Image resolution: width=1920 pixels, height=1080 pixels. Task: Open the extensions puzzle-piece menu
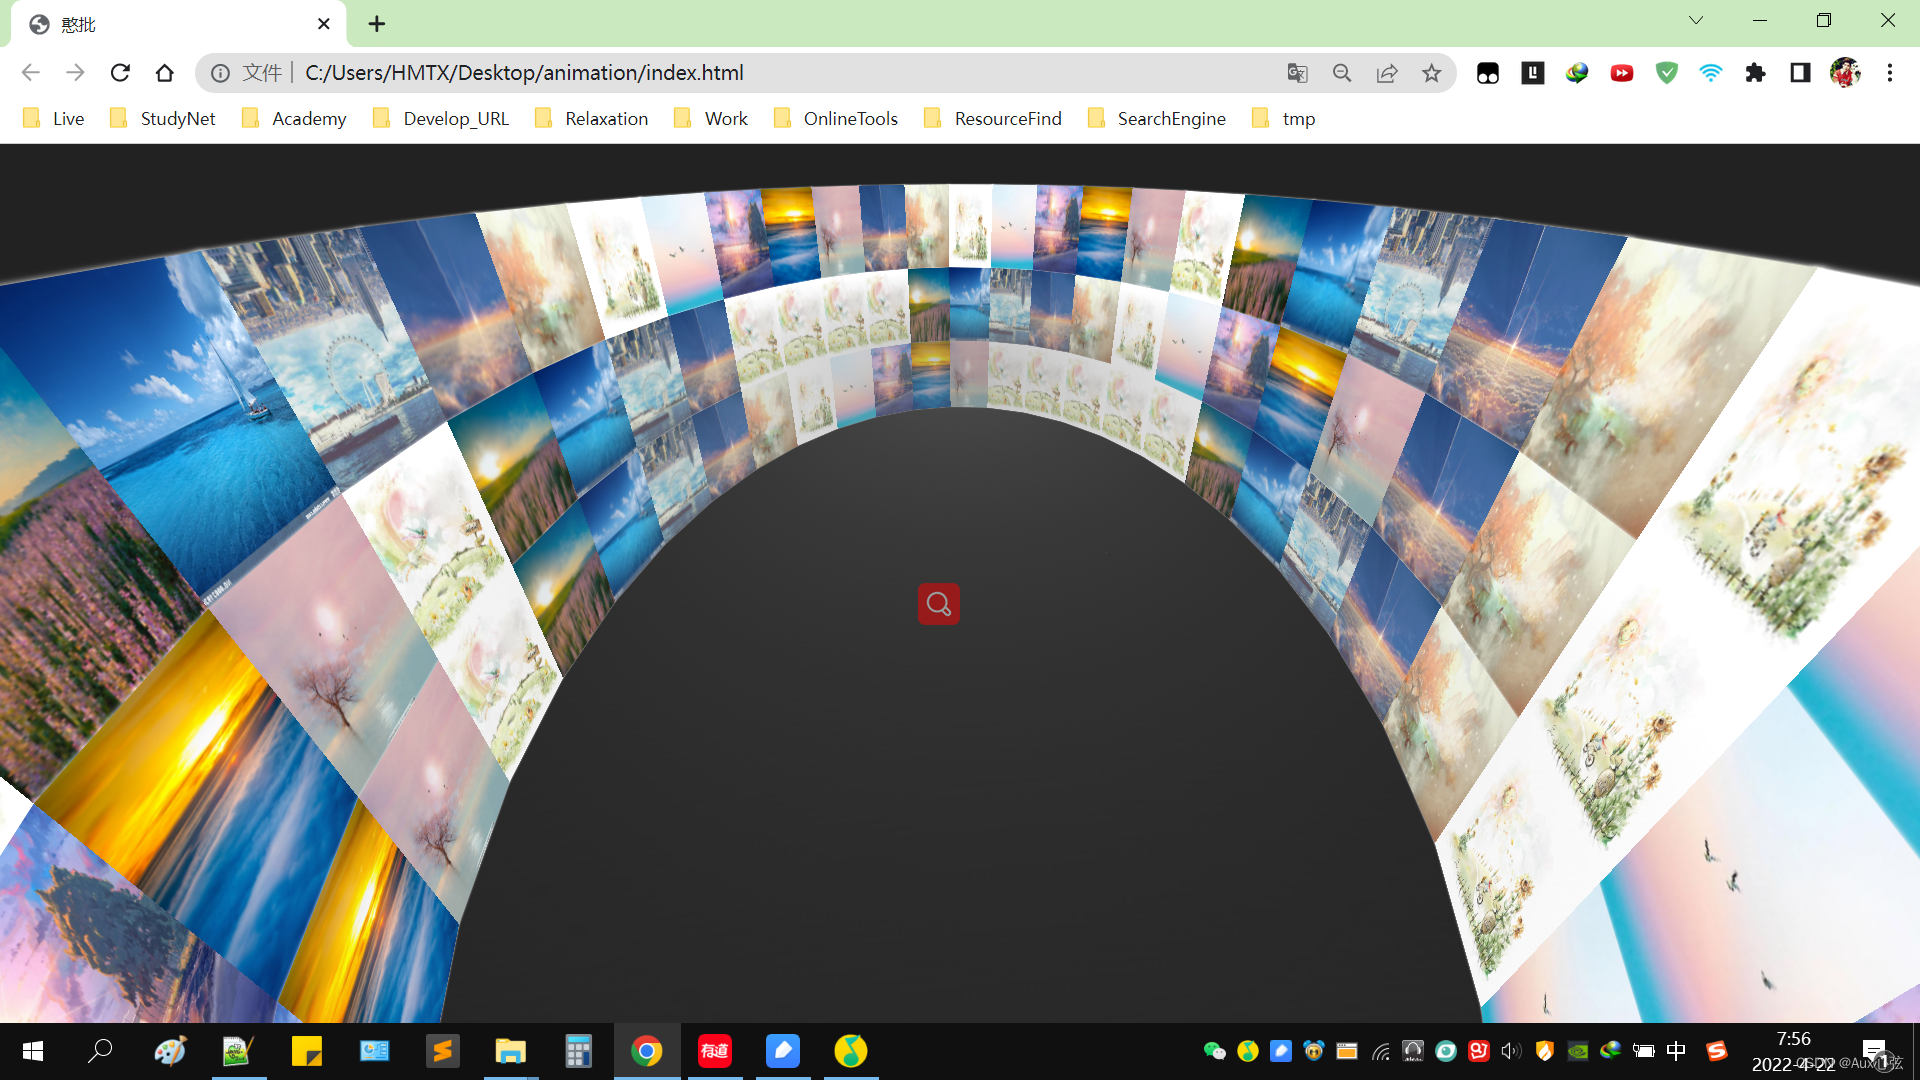[x=1756, y=72]
